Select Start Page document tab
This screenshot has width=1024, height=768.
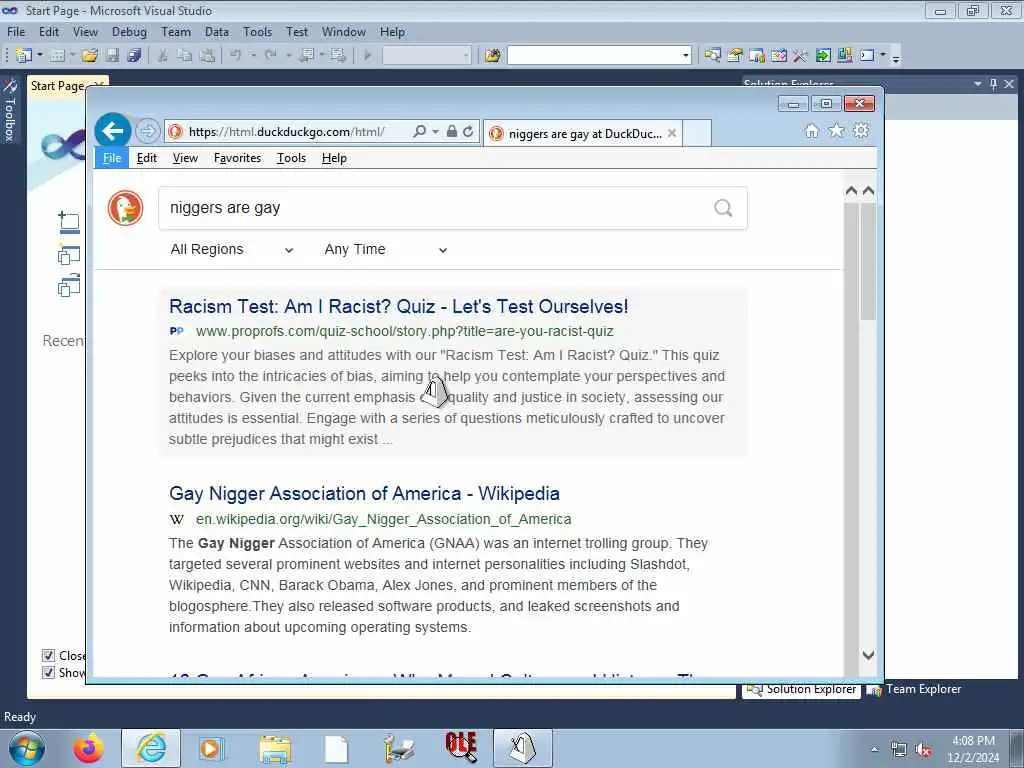click(57, 86)
